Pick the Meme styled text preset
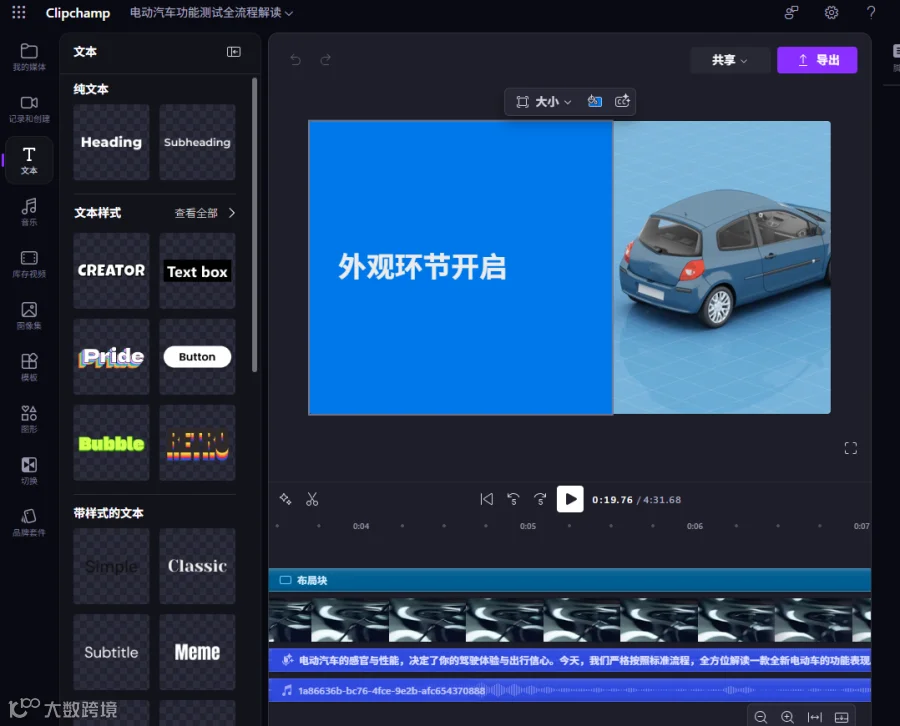This screenshot has width=900, height=726. pos(197,652)
